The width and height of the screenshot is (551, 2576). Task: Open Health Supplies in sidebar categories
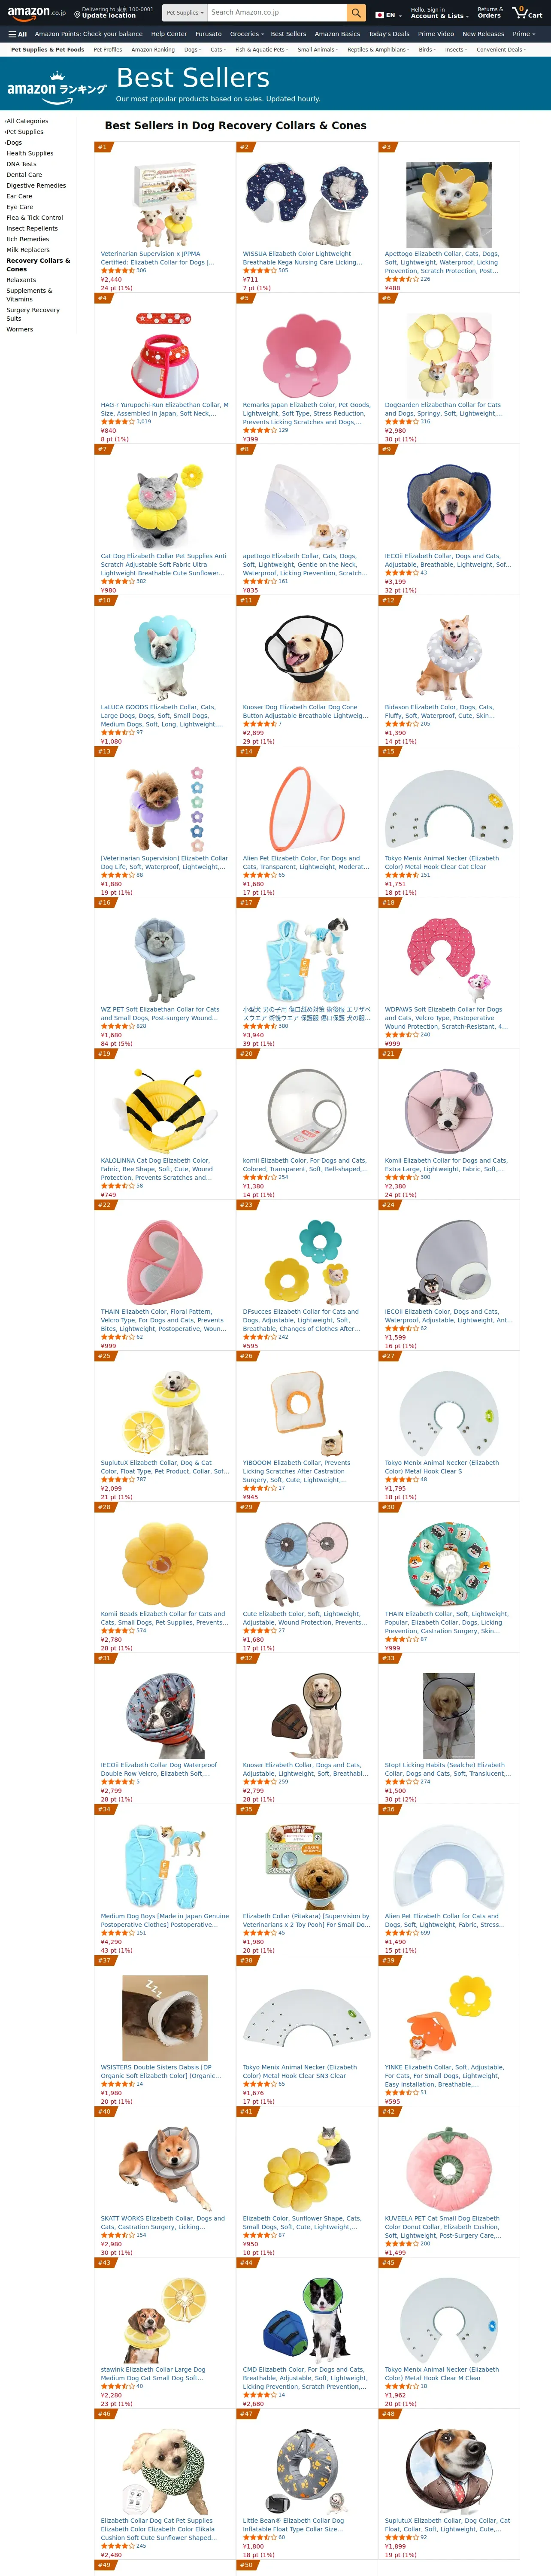(30, 153)
